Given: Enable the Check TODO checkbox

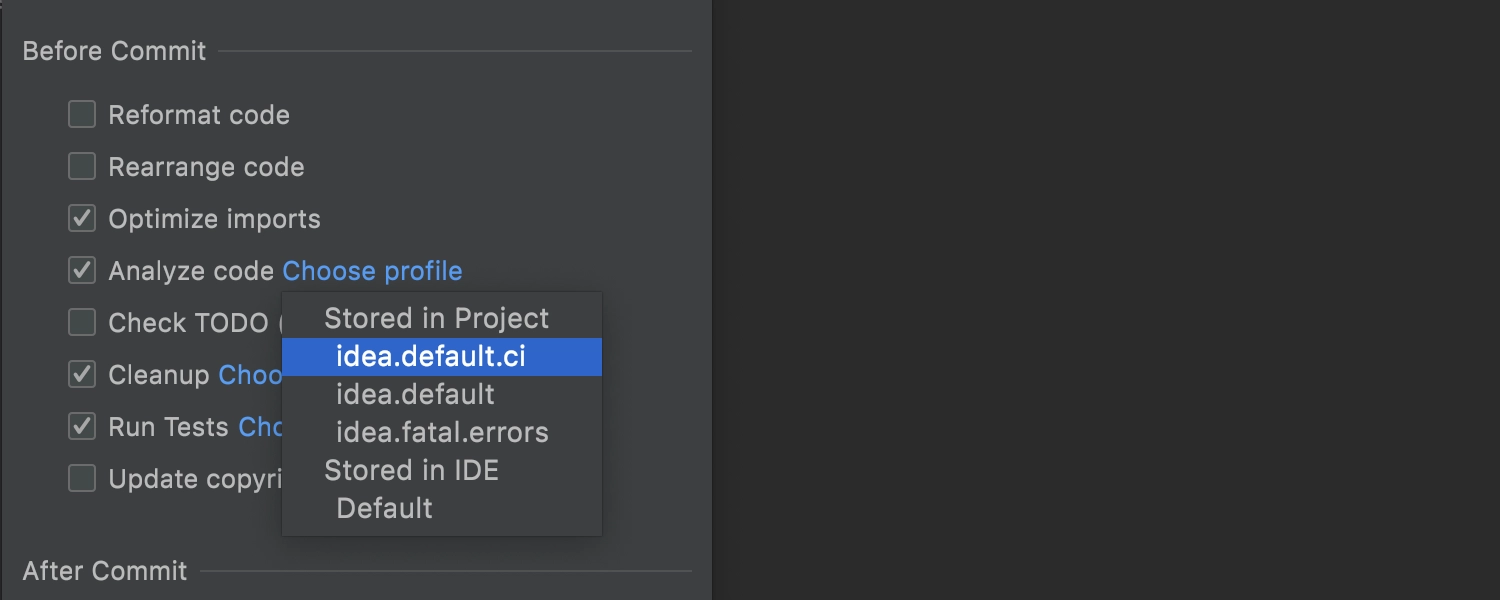Looking at the screenshot, I should point(82,323).
